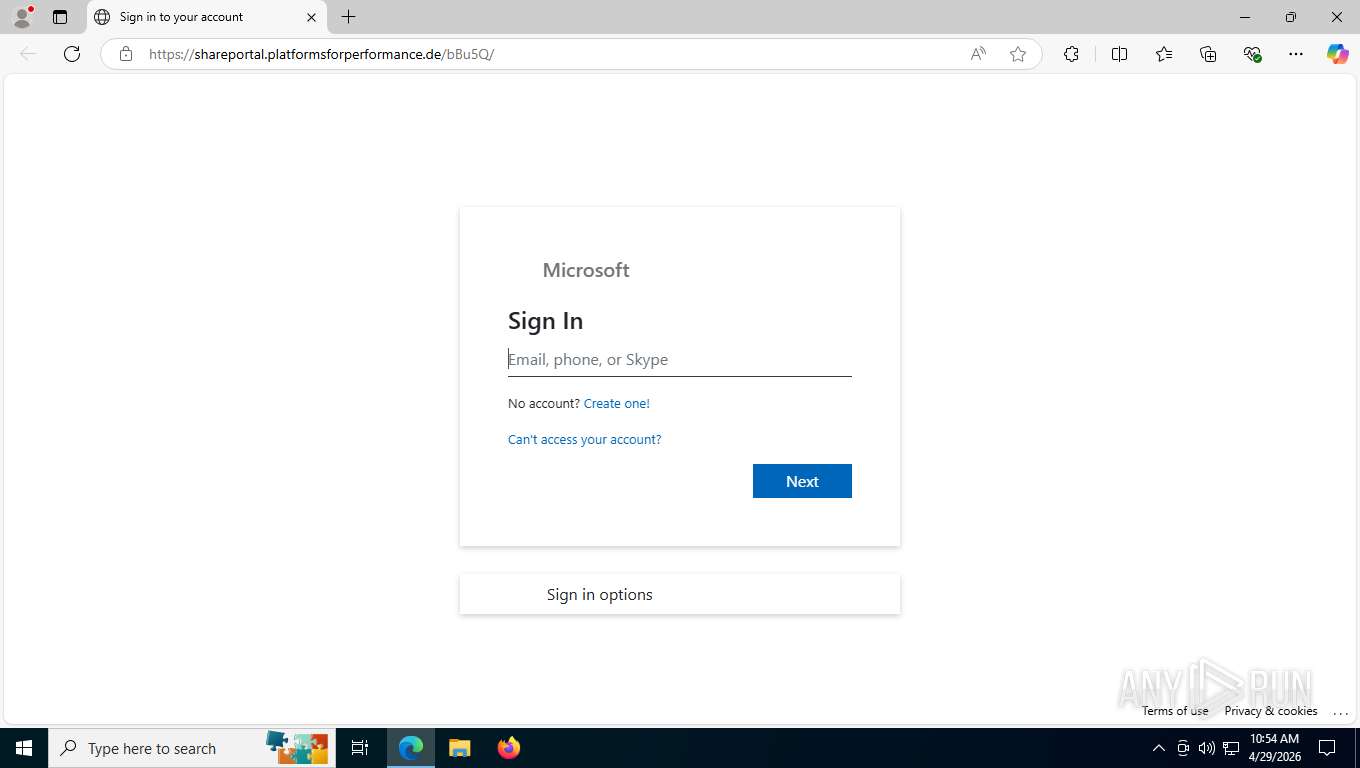This screenshot has height=768, width=1360.
Task: Follow the 'Create one!' link
Action: [616, 404]
